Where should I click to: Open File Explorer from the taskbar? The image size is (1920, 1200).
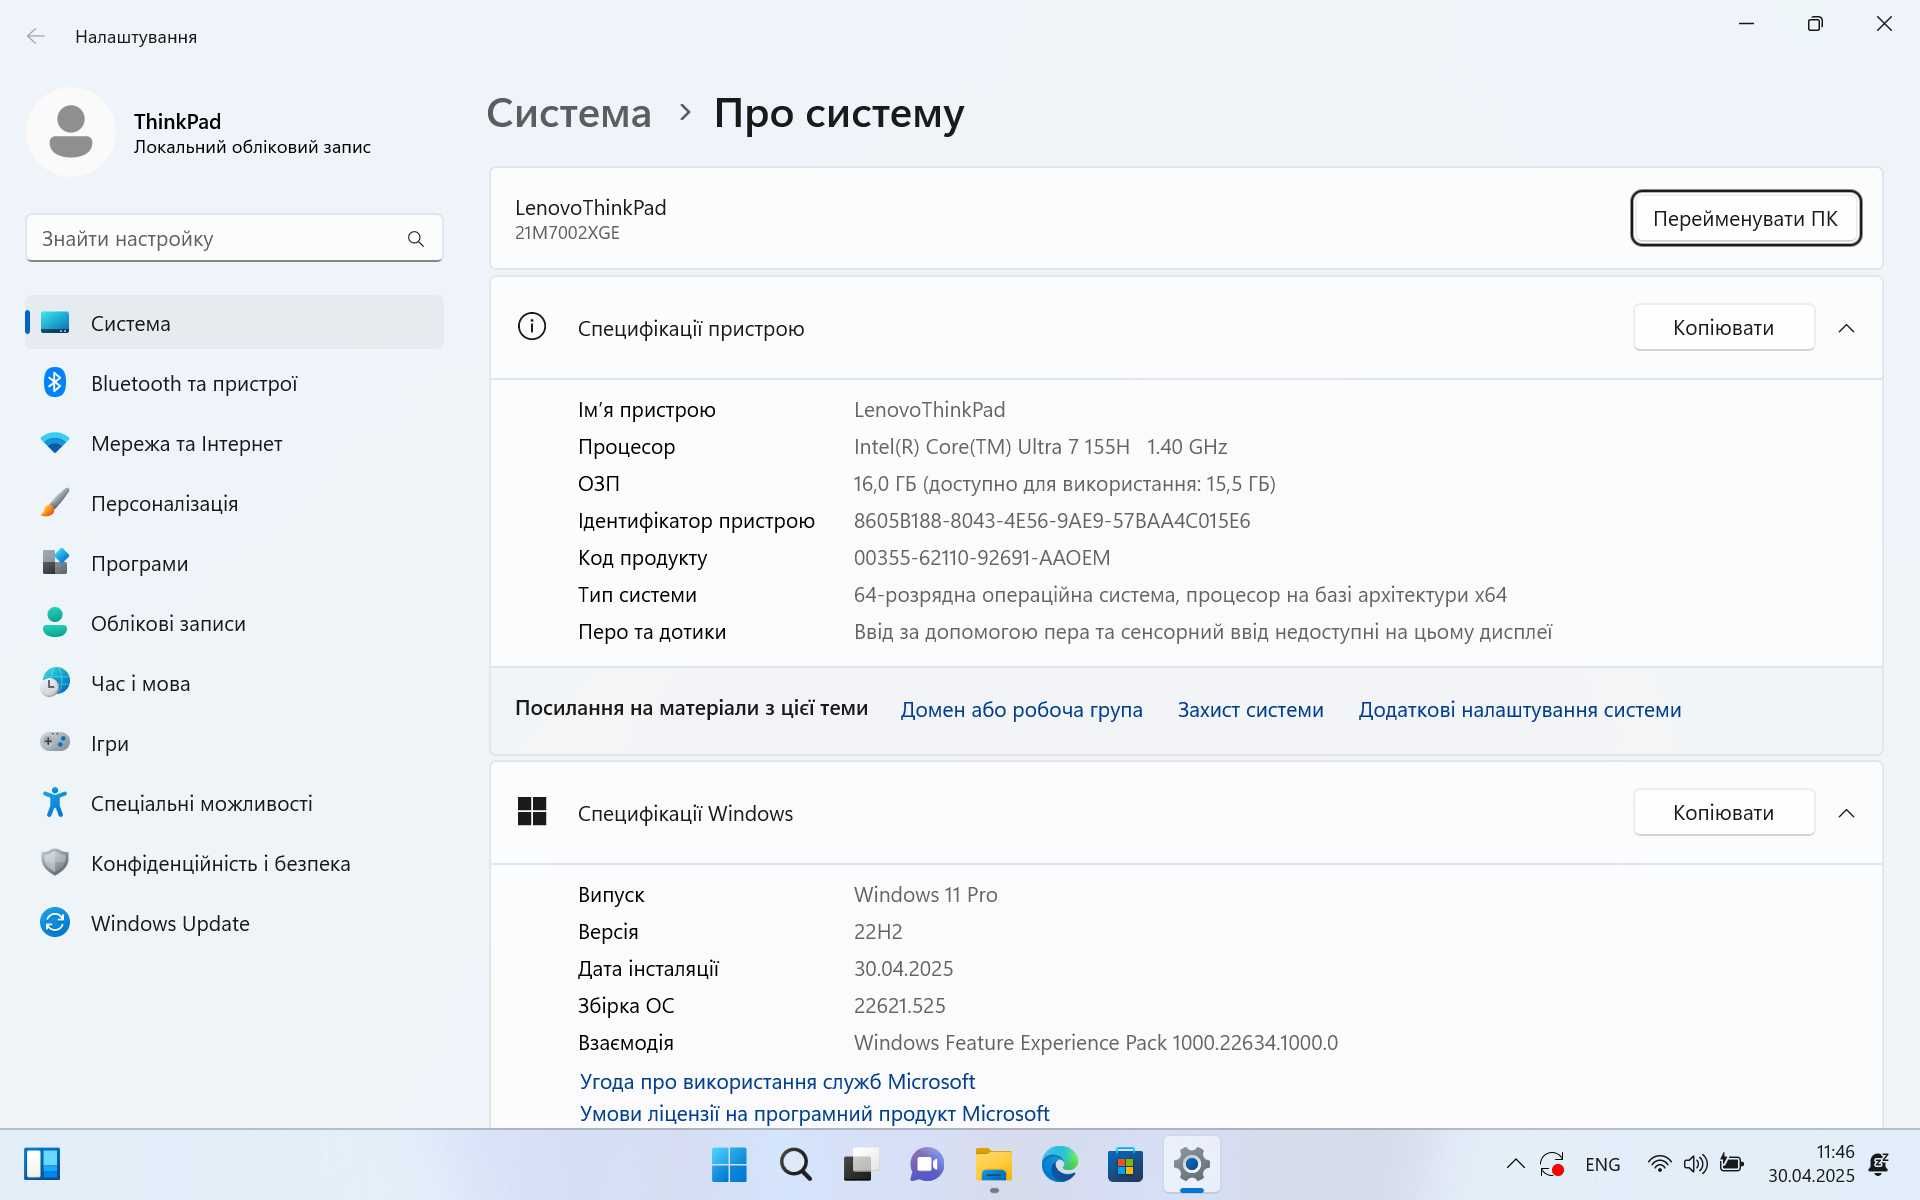click(x=993, y=1164)
